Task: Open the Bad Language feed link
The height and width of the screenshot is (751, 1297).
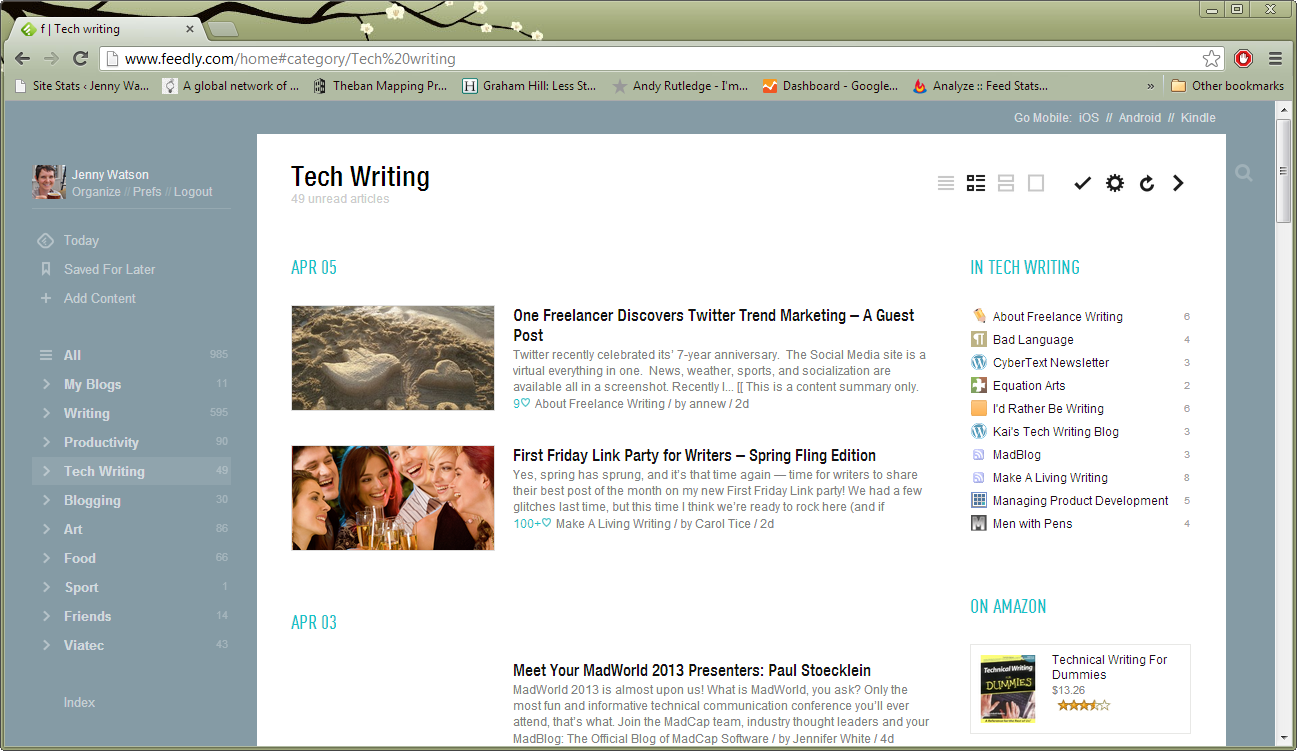Action: tap(1032, 340)
